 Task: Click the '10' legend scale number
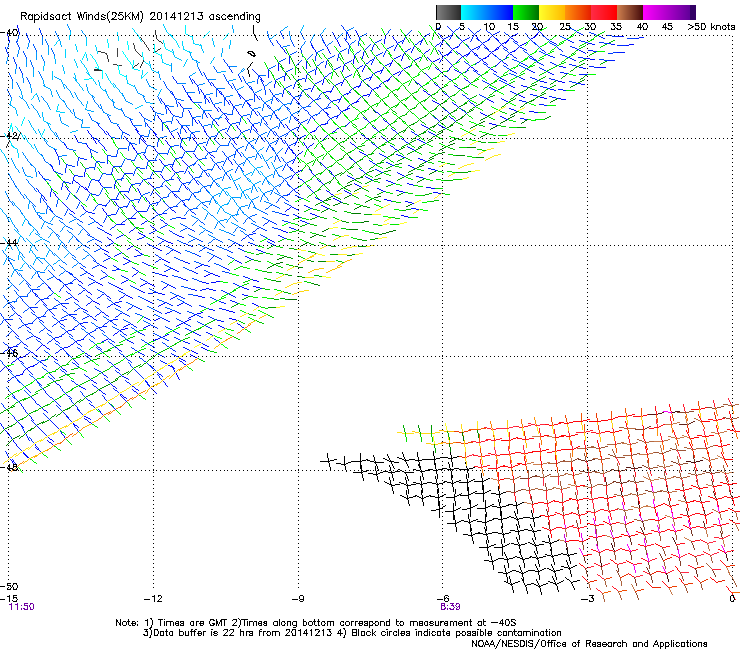coord(489,27)
